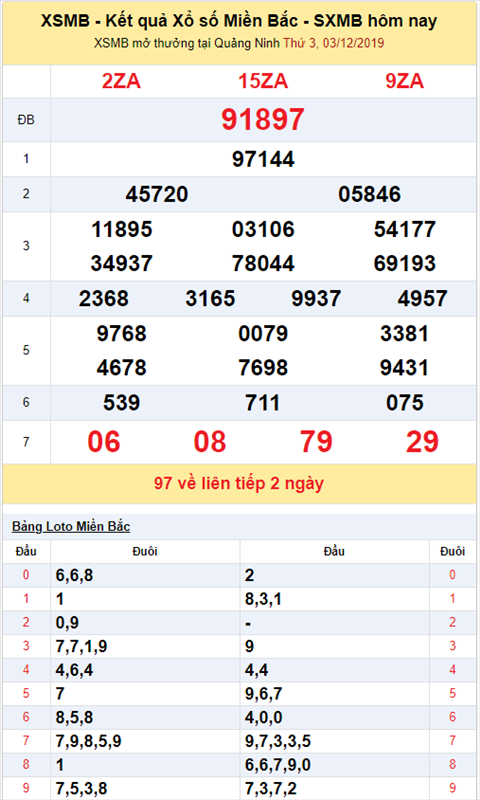This screenshot has height=800, width=480.
Task: Click the first prize number 97144
Action: 263,159
